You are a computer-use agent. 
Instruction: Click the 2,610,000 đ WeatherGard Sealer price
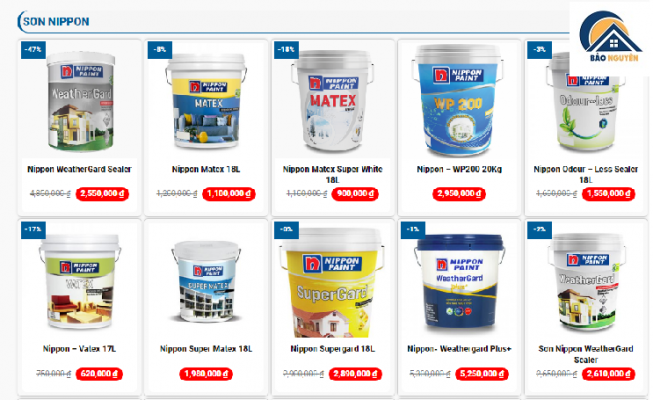pos(608,374)
